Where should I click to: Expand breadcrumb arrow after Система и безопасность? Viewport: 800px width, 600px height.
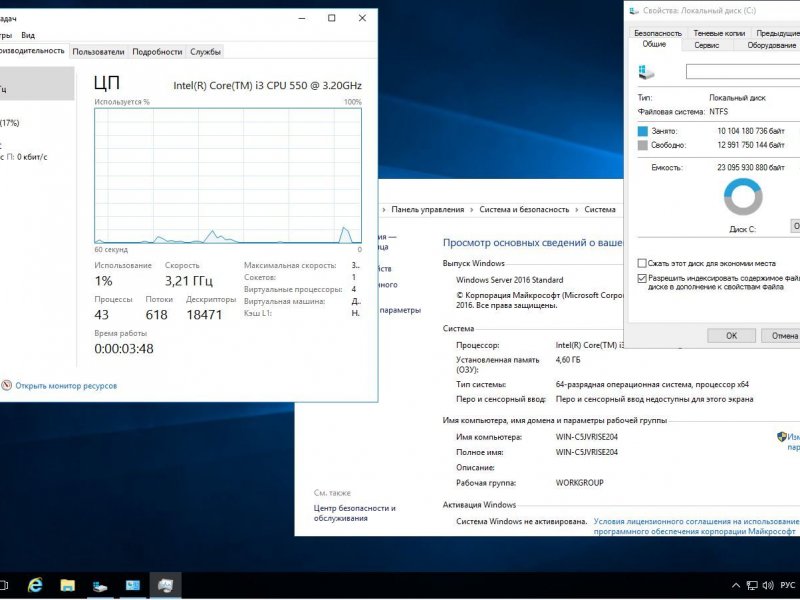(577, 210)
